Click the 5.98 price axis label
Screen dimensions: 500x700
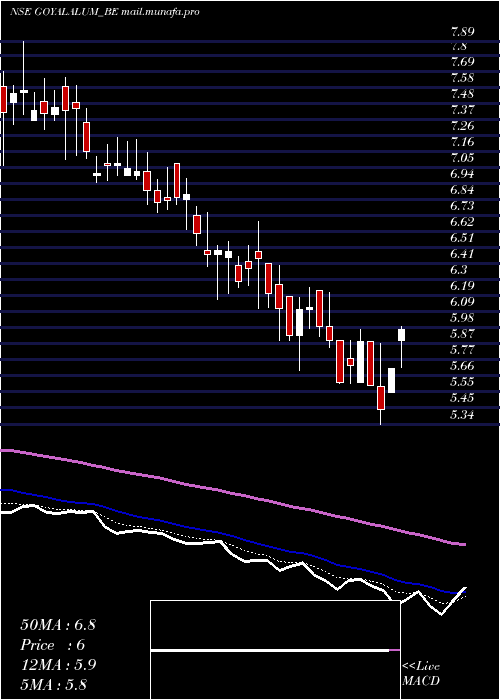point(462,318)
